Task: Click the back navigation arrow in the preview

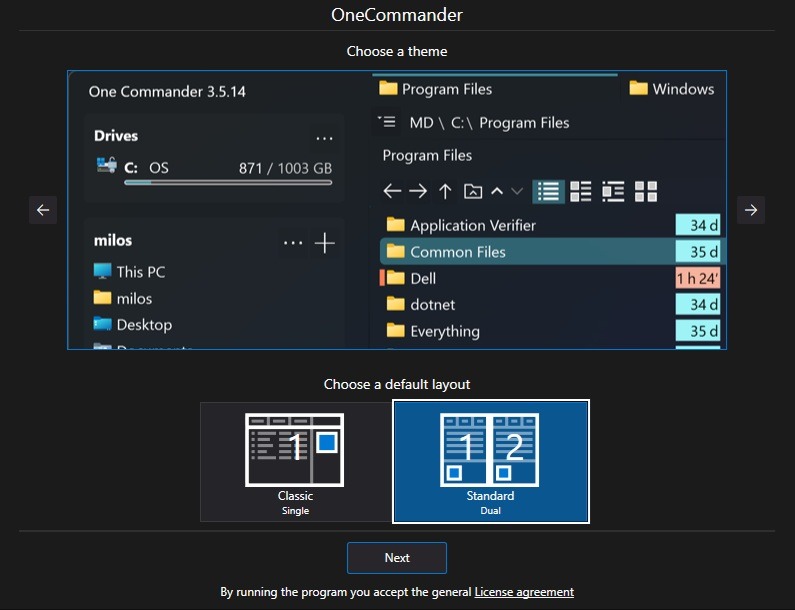Action: pyautogui.click(x=392, y=192)
